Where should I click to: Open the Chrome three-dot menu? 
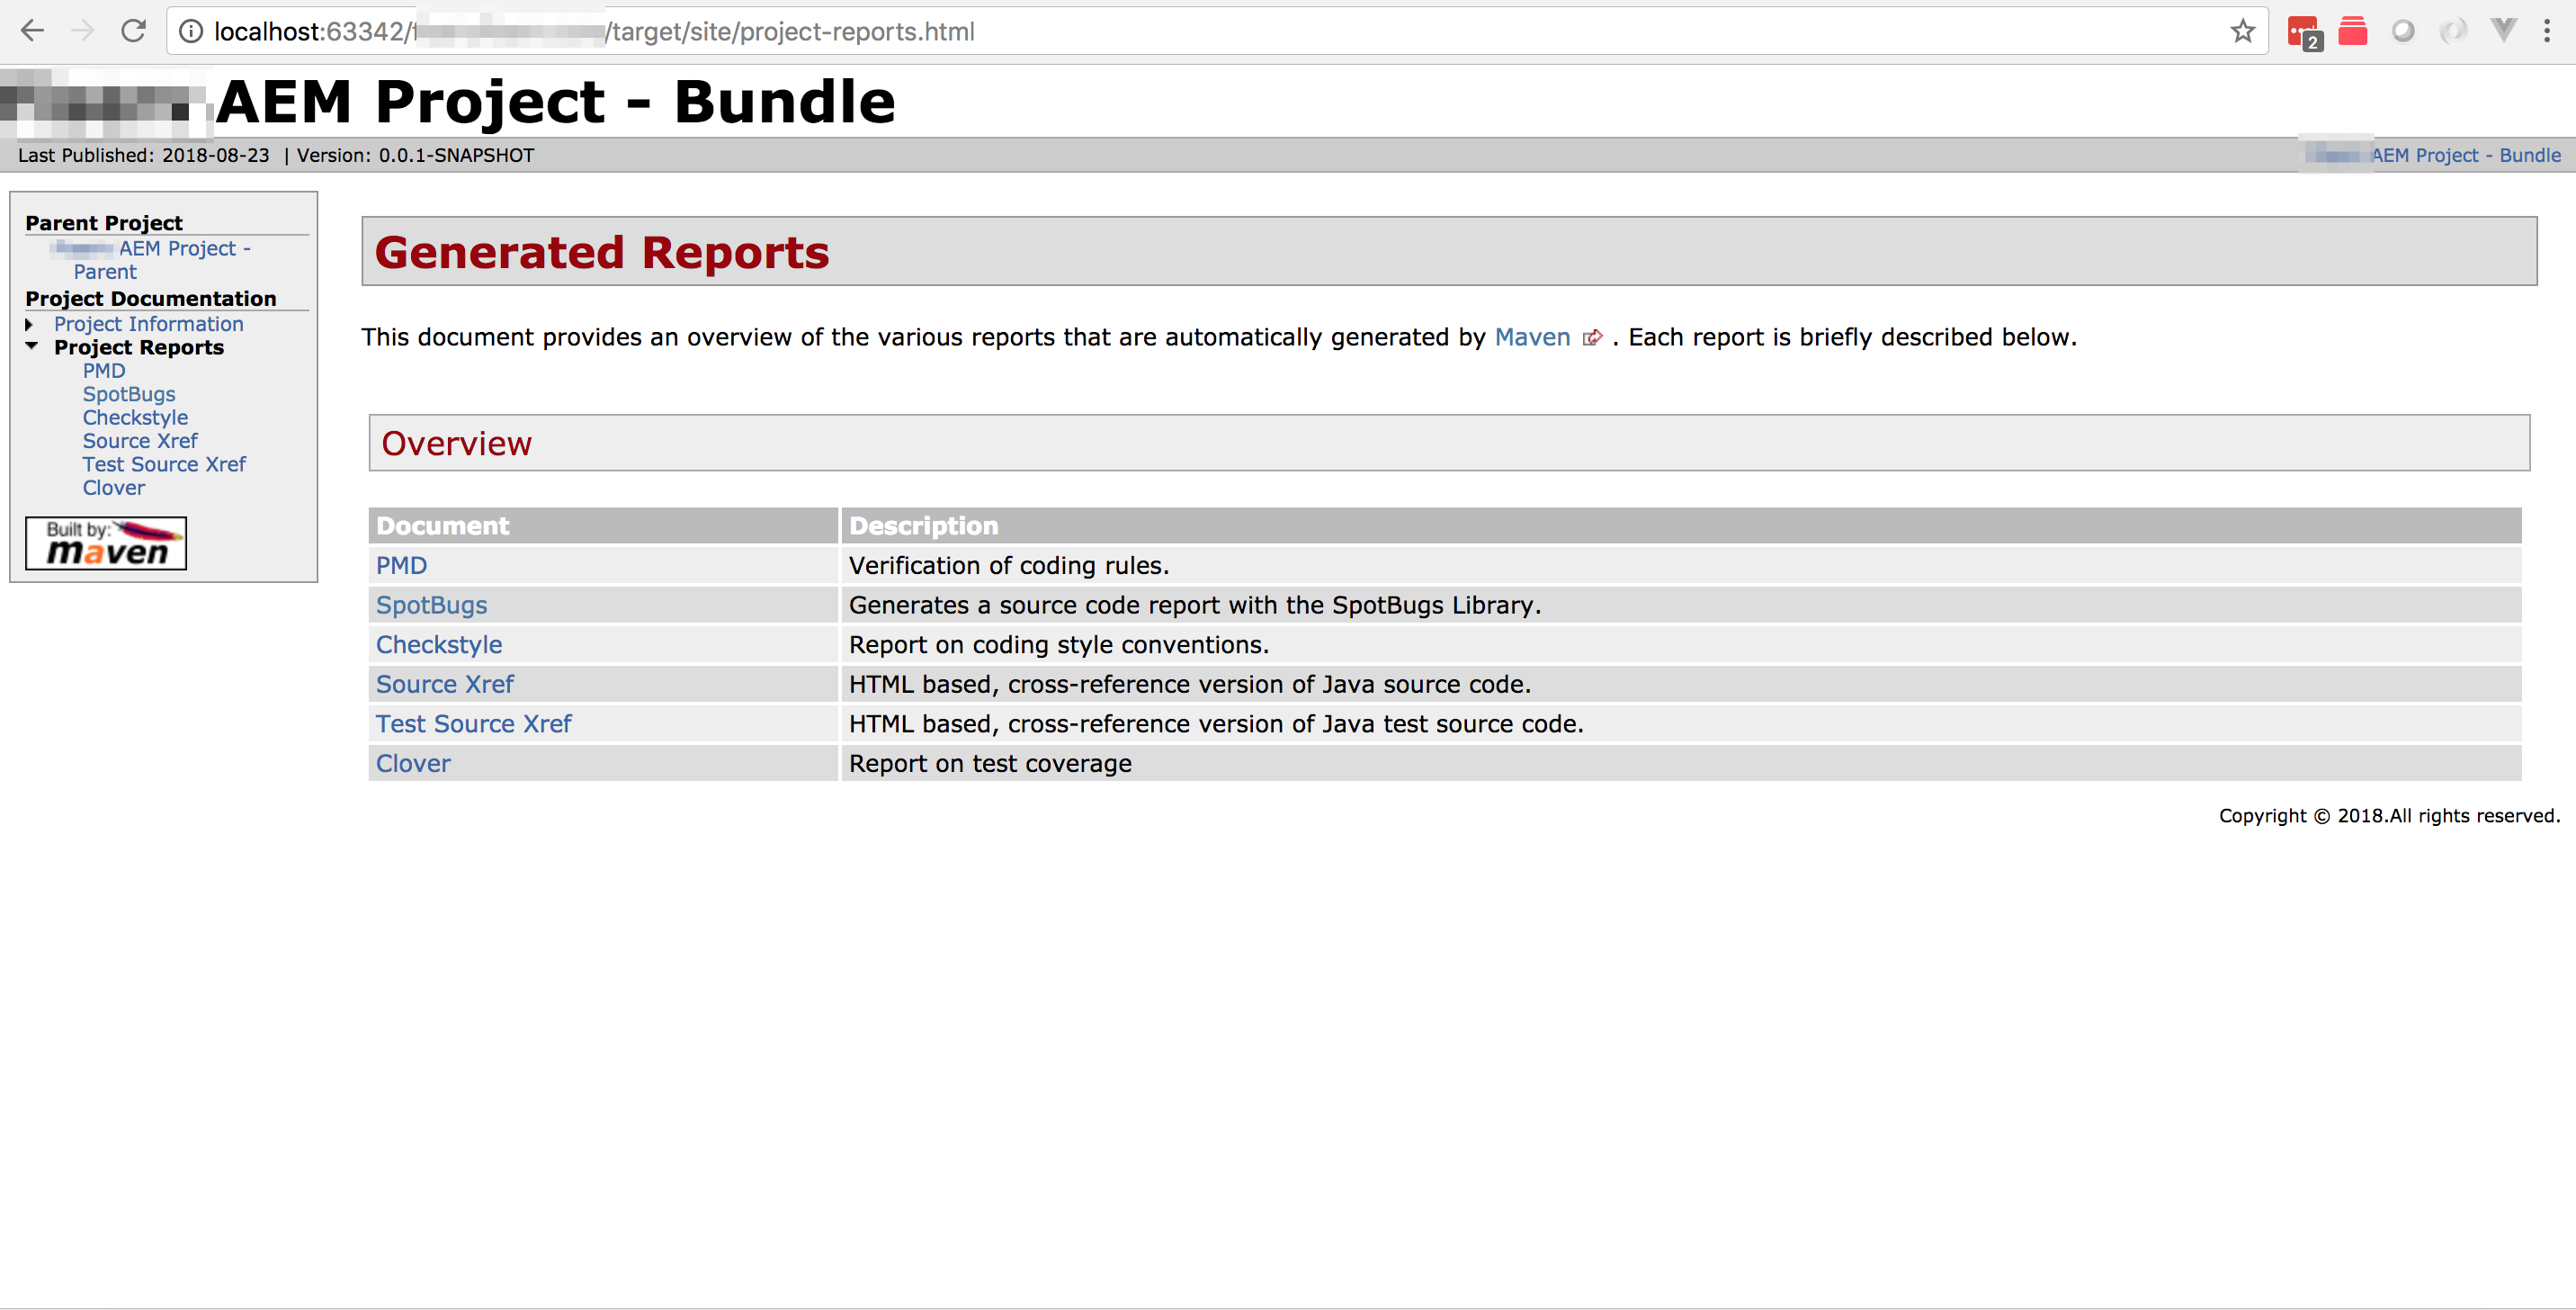[2547, 31]
